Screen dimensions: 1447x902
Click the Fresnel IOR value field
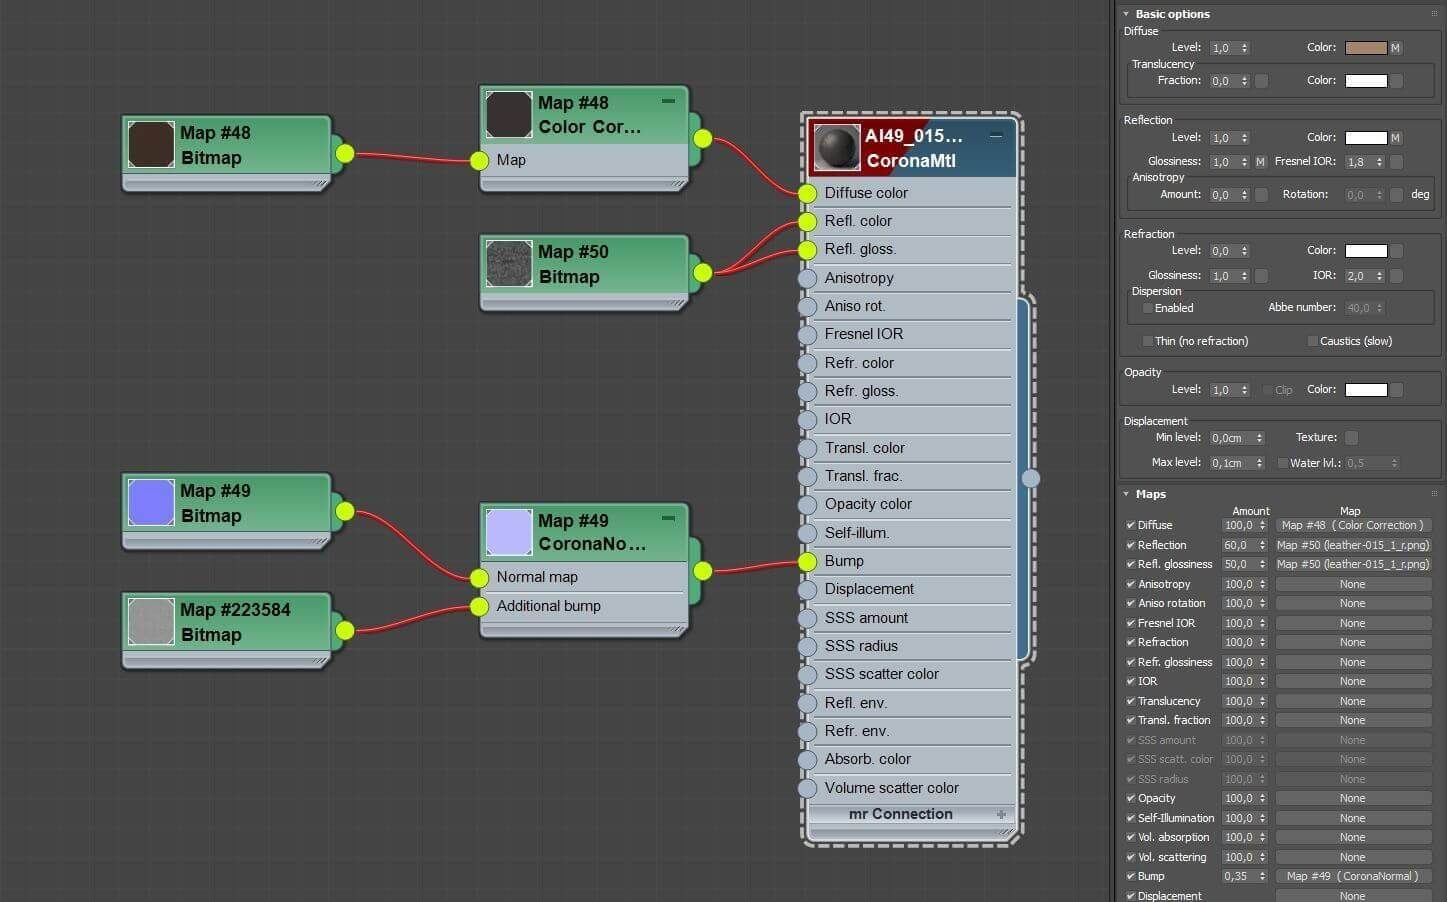click(1359, 162)
